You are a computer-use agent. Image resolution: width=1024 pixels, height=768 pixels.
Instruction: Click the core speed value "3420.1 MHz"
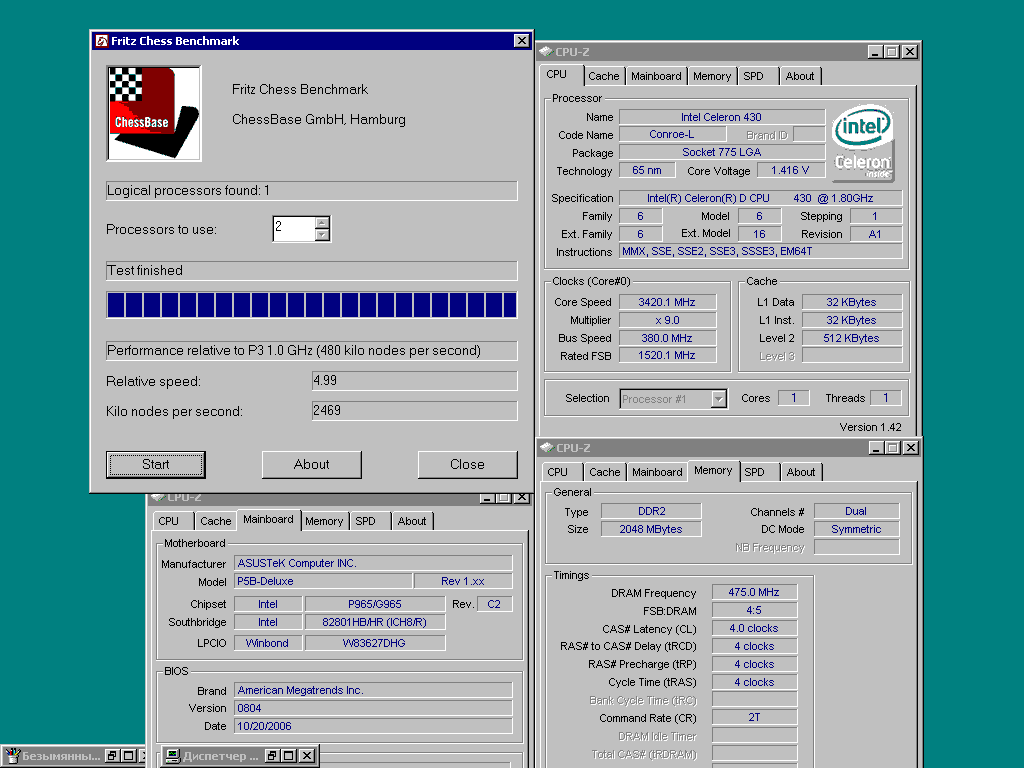coord(667,302)
